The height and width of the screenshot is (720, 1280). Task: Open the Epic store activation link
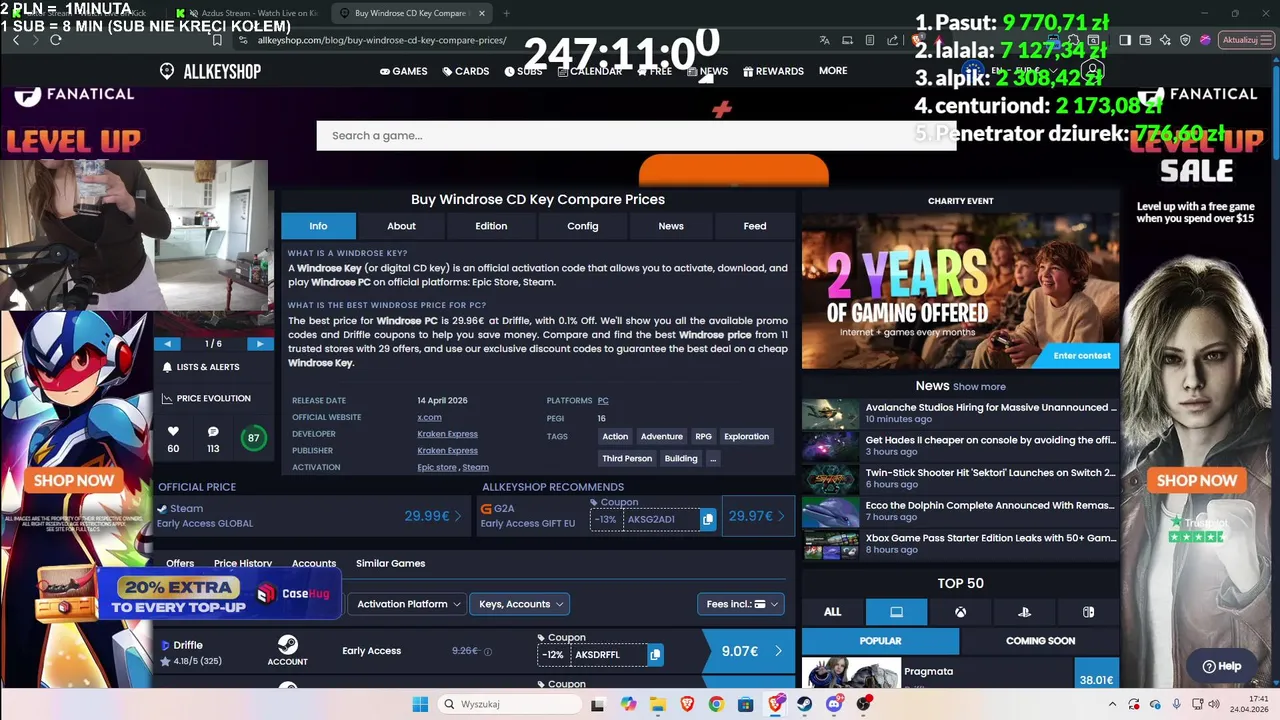coord(436,467)
